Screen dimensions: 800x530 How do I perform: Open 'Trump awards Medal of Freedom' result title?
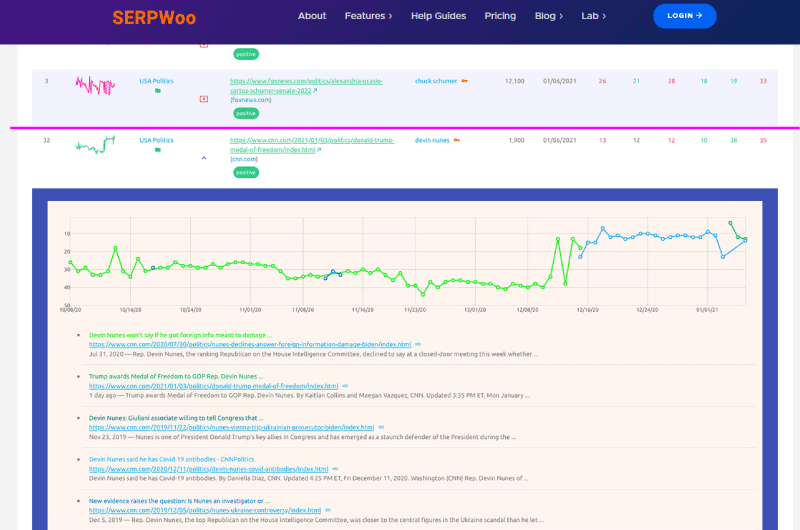click(x=176, y=376)
